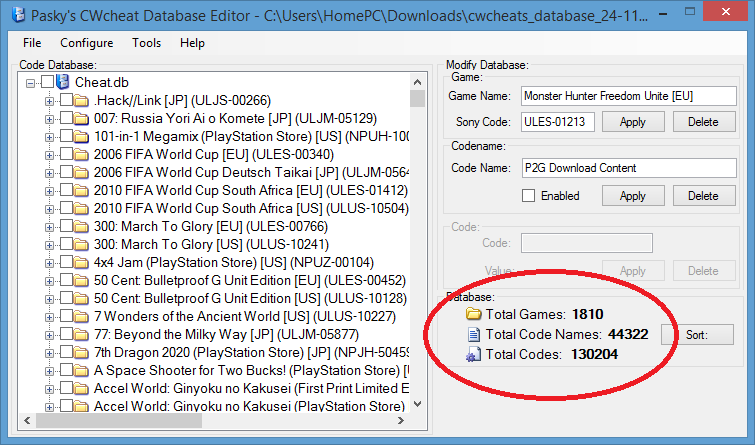Click the folder icon for .Hack//Link
The height and width of the screenshot is (445, 755).
tap(82, 100)
